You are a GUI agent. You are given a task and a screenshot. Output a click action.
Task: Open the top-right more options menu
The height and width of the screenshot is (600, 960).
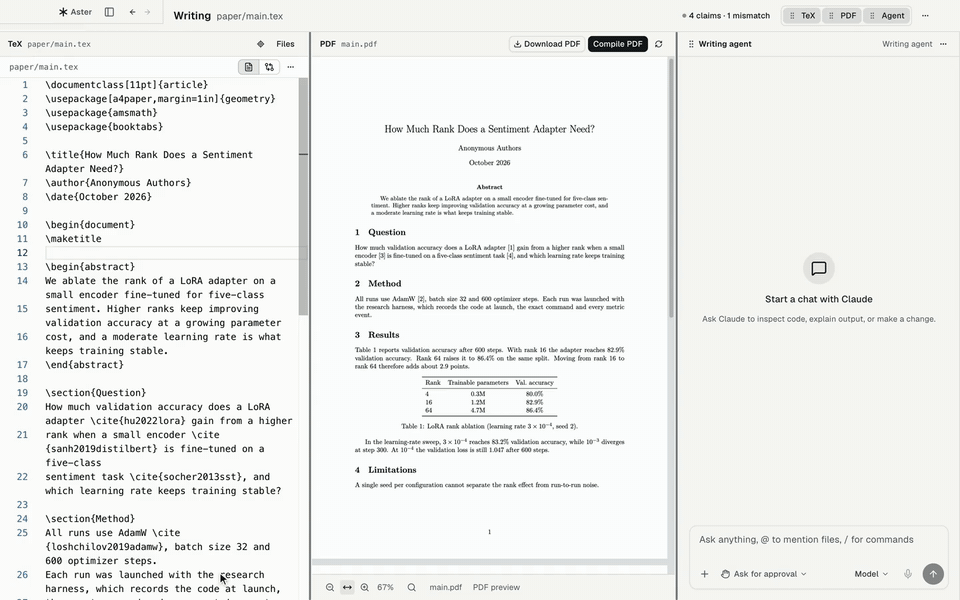(925, 15)
